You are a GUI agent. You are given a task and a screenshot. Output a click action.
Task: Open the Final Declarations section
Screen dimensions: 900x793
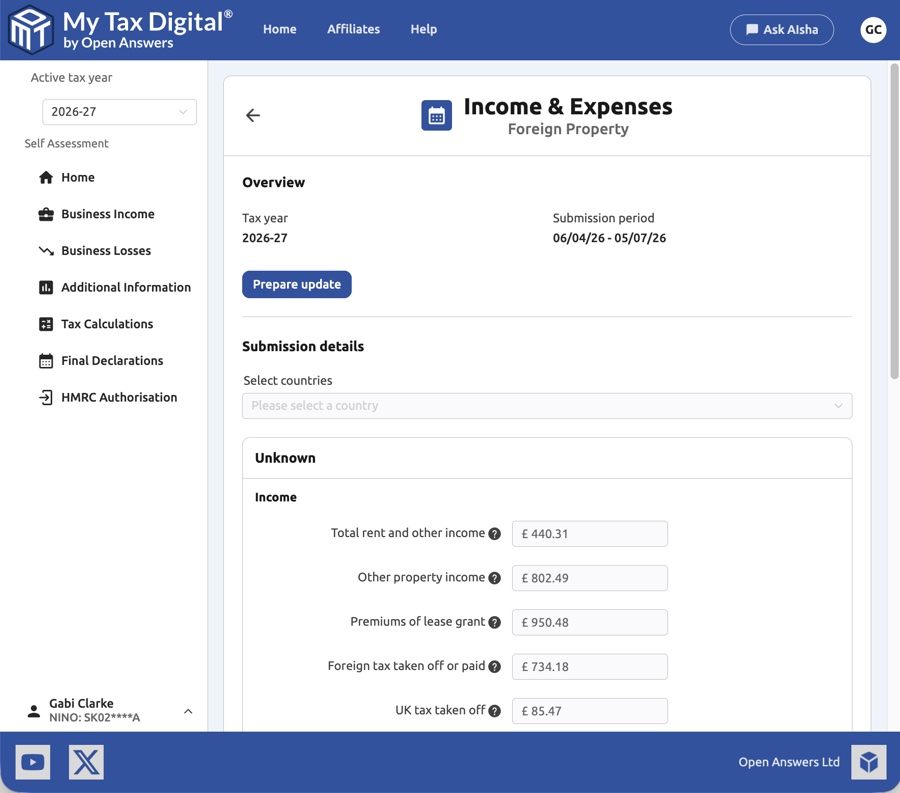pos(114,360)
